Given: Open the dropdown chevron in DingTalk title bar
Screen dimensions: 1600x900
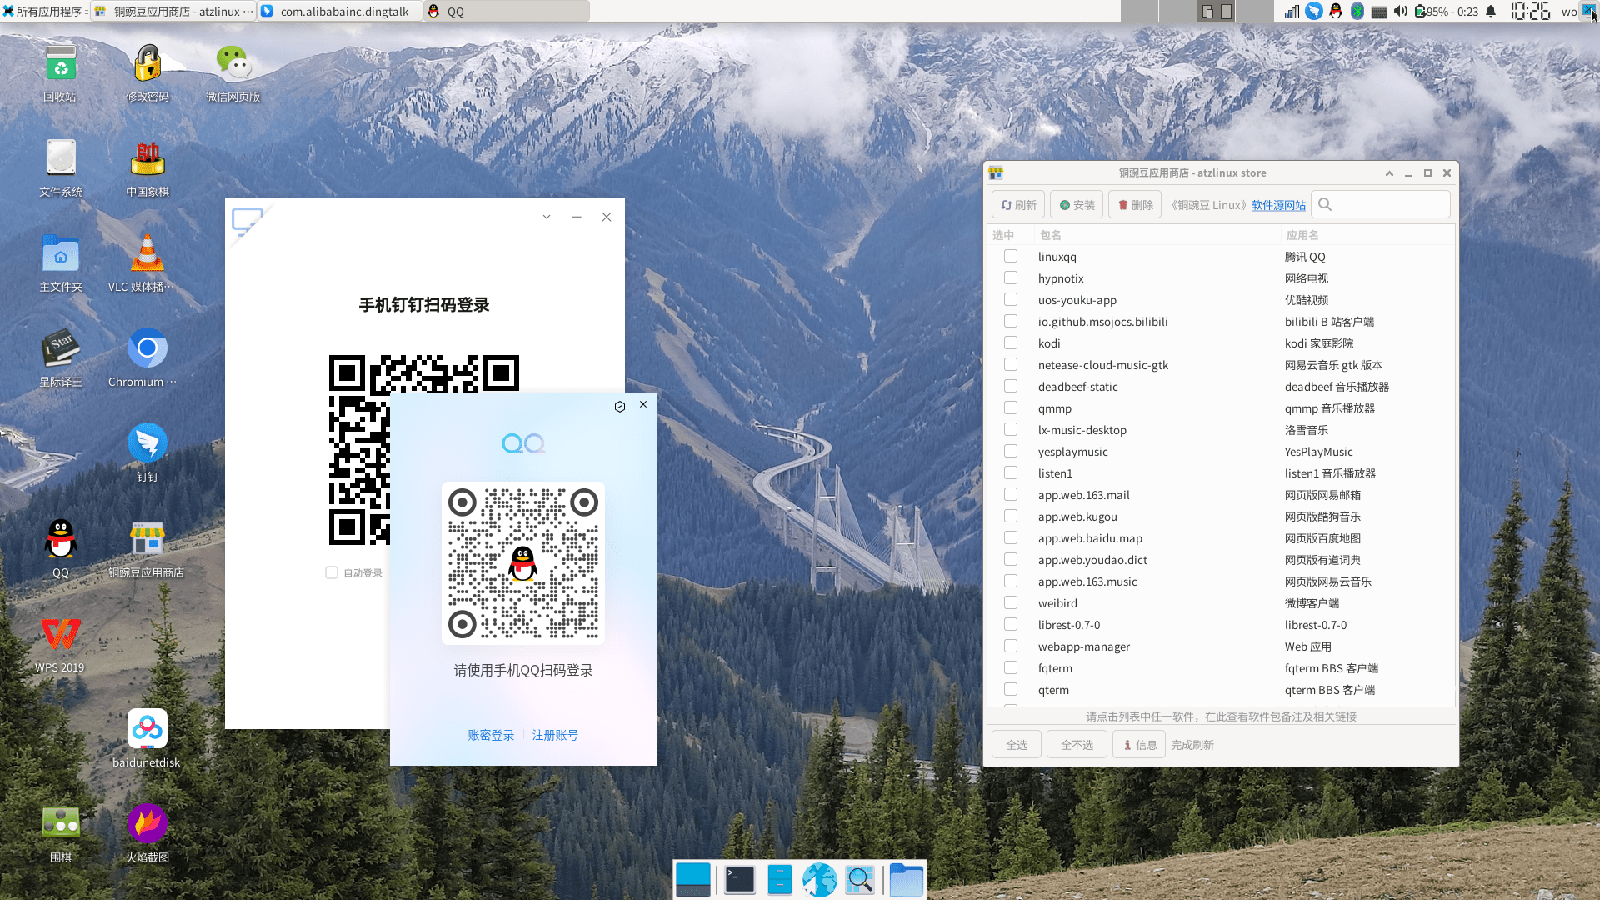Looking at the screenshot, I should pos(546,217).
